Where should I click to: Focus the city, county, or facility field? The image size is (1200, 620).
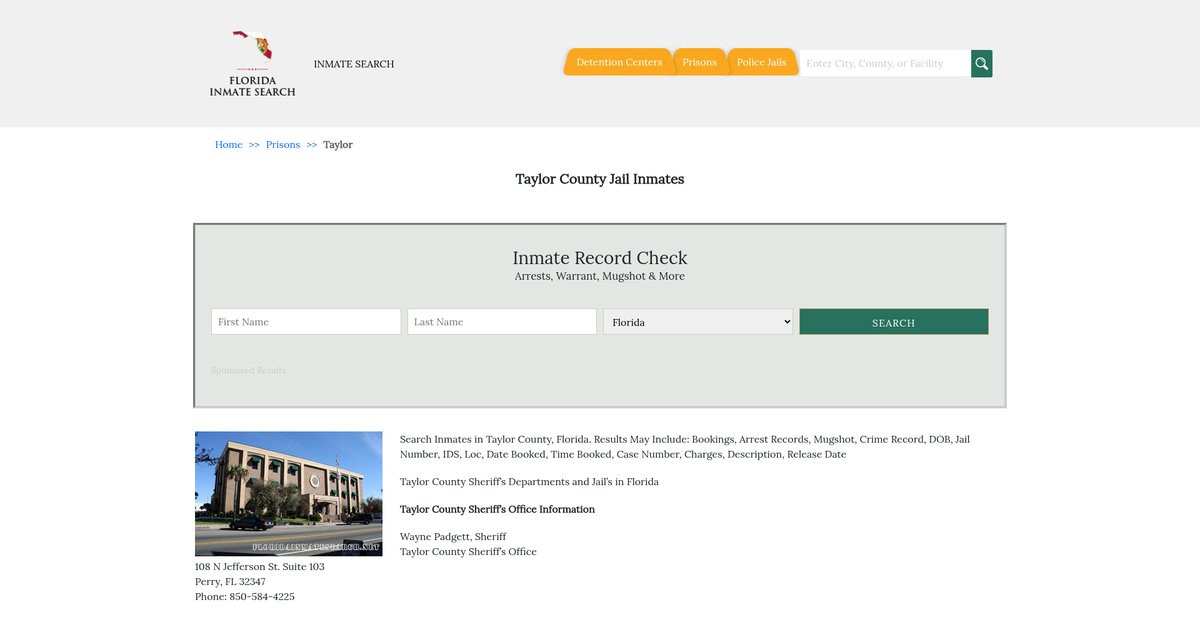(885, 63)
